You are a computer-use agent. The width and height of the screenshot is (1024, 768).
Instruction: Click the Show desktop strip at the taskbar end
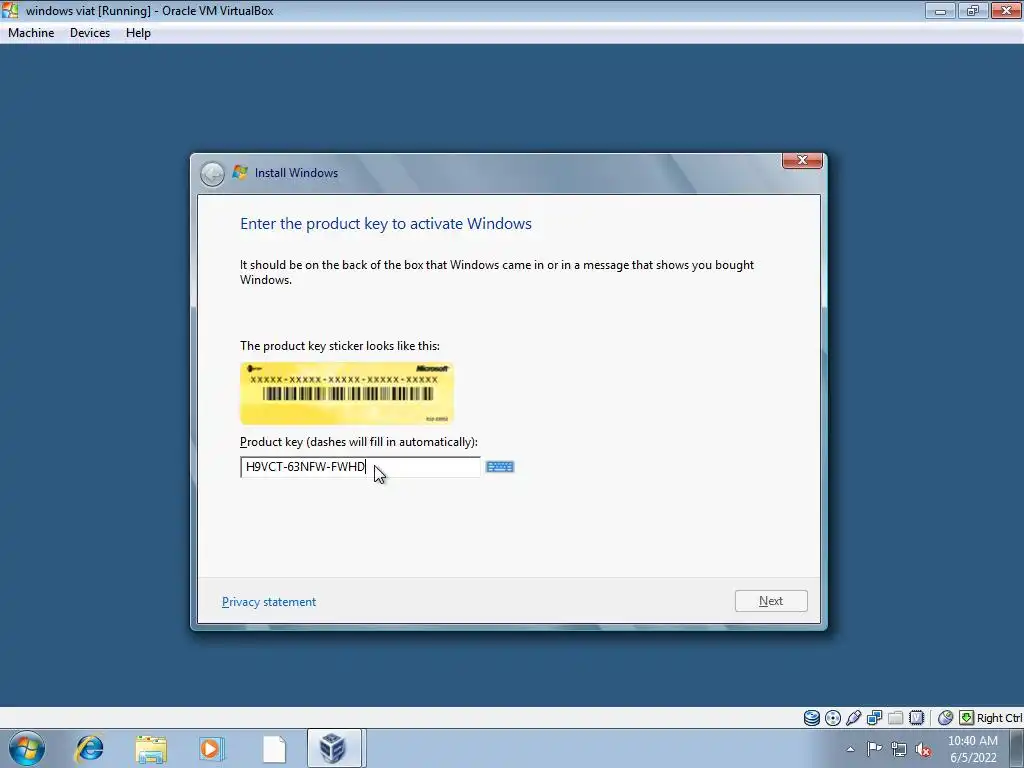click(x=1017, y=748)
